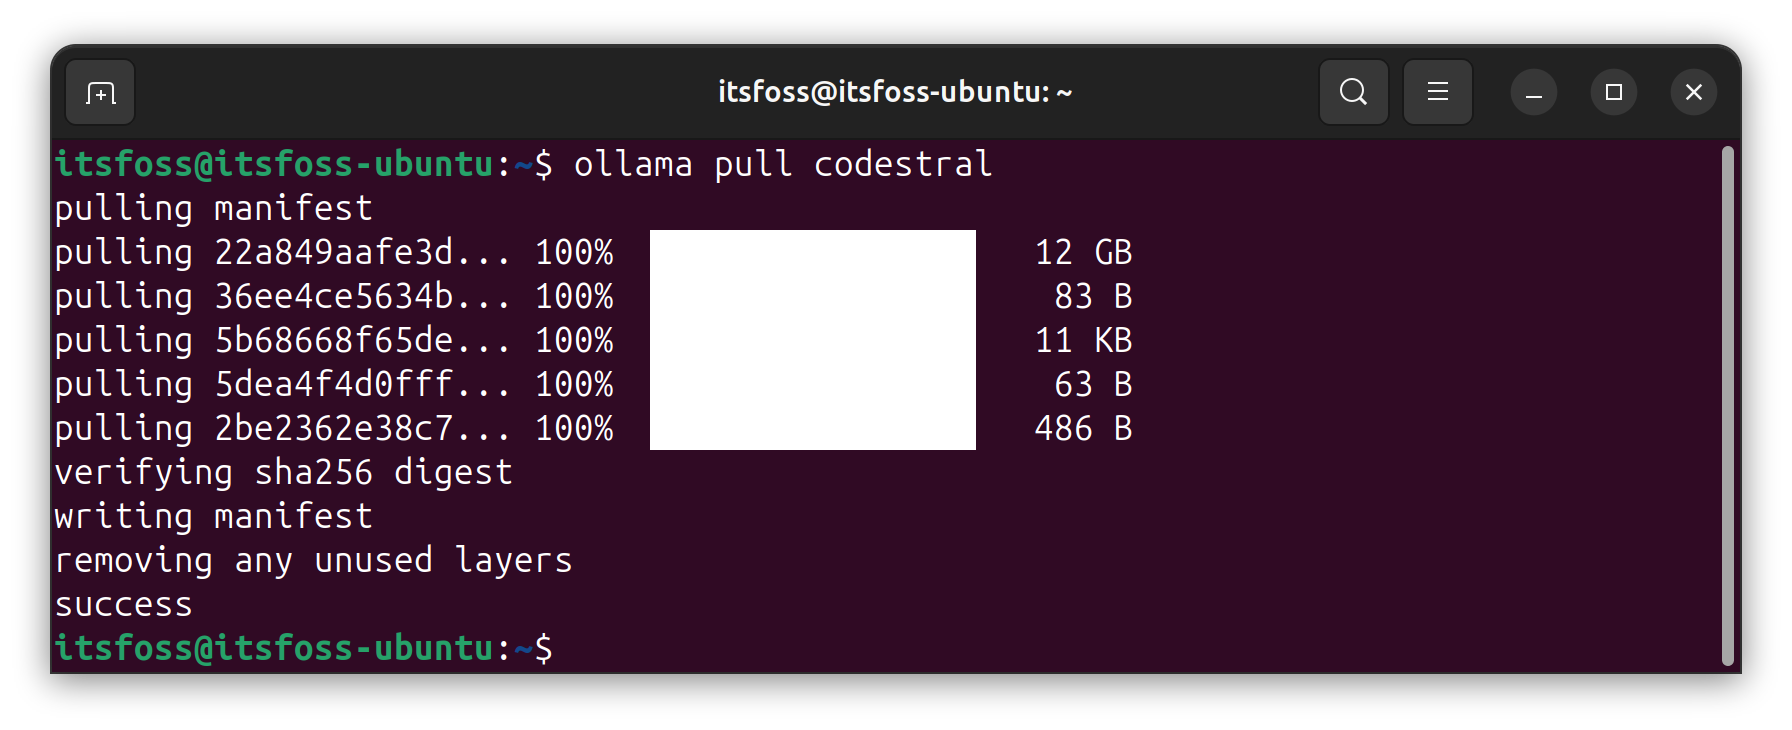Viewport: 1792px width, 730px height.
Task: Click the pulling manifest output line
Action: click(212, 208)
